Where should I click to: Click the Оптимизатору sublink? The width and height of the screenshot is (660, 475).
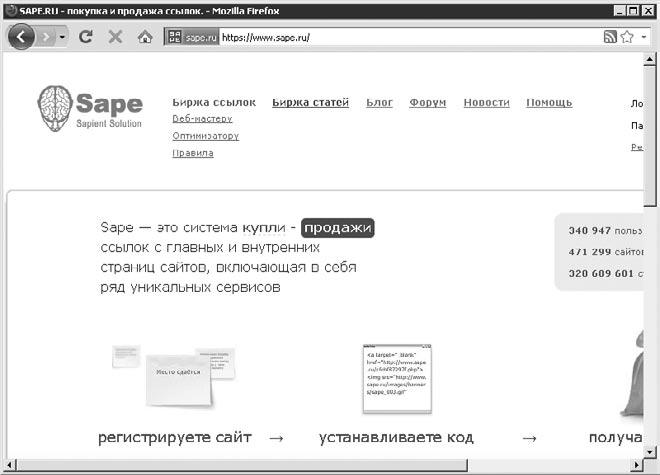[x=205, y=136]
